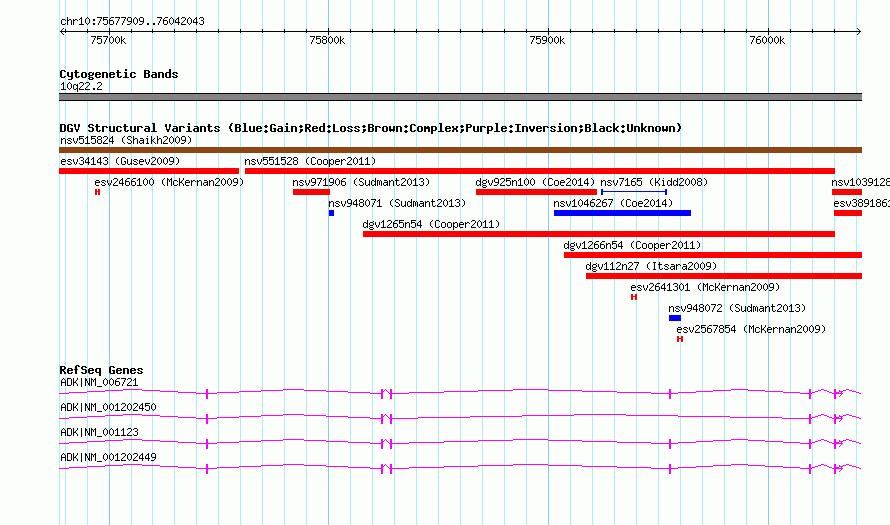
Task: Click the red esv34143 loss bar
Action: click(149, 171)
